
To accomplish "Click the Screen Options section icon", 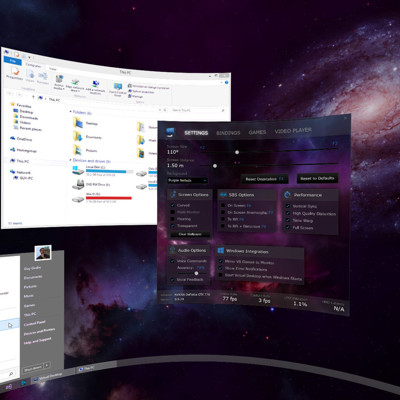I will pyautogui.click(x=173, y=194).
